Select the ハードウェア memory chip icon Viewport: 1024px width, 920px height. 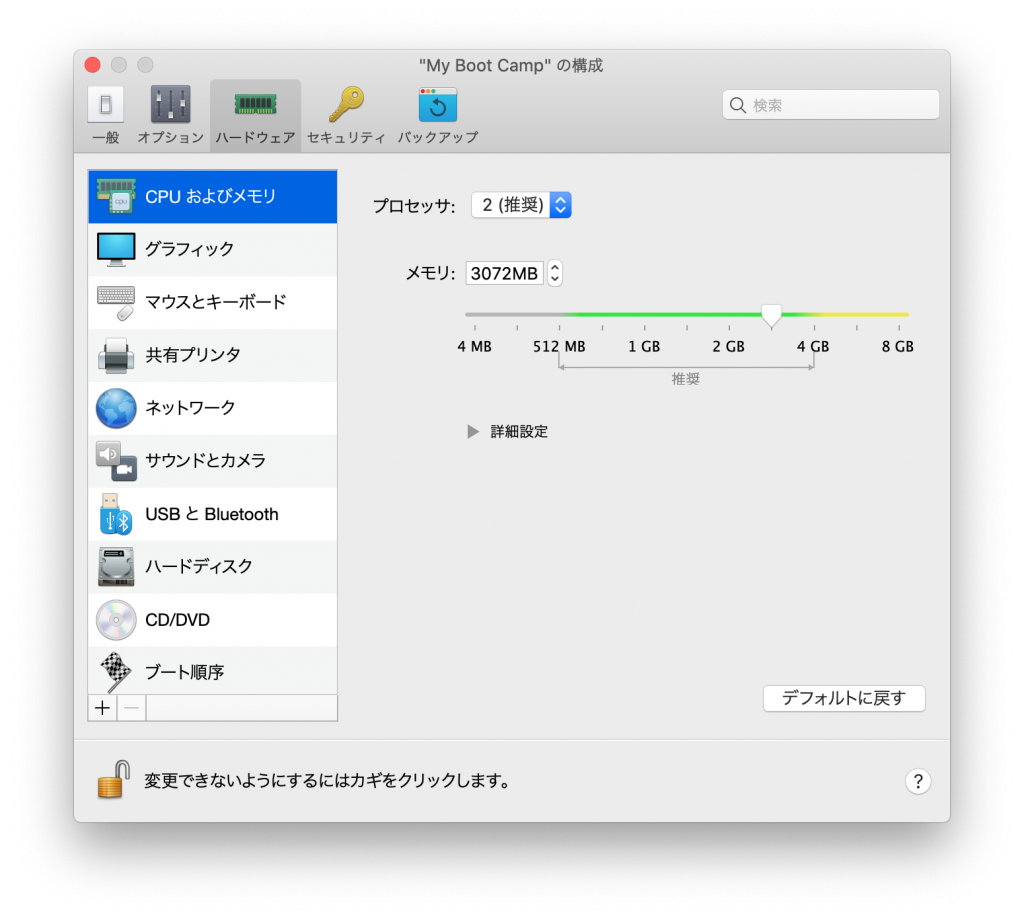[x=255, y=104]
